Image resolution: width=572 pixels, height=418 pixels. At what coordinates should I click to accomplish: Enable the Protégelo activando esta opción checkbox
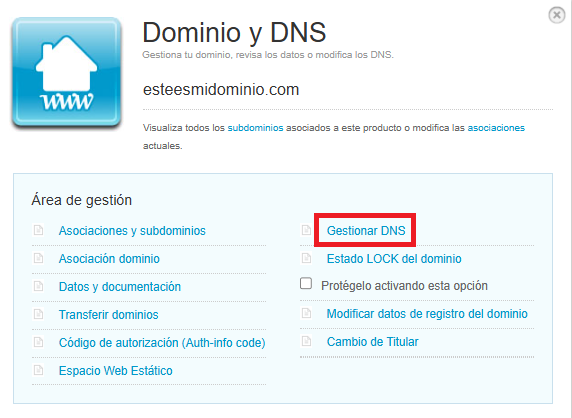click(306, 283)
